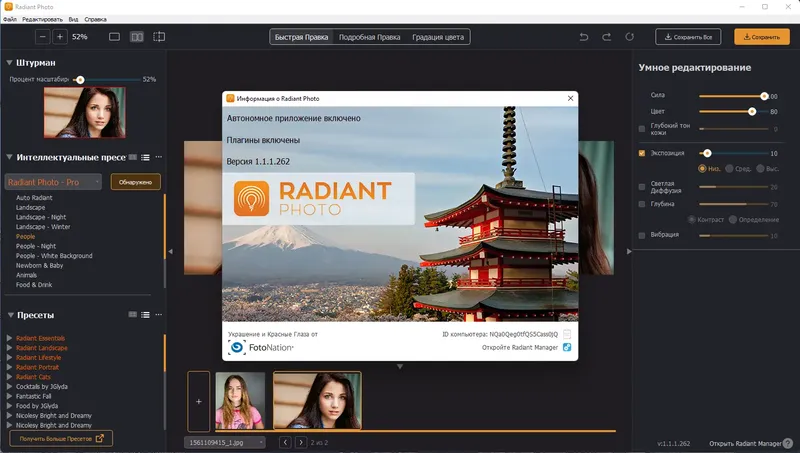Undo the last edit
Image resolution: width=800 pixels, height=453 pixels.
[x=584, y=37]
